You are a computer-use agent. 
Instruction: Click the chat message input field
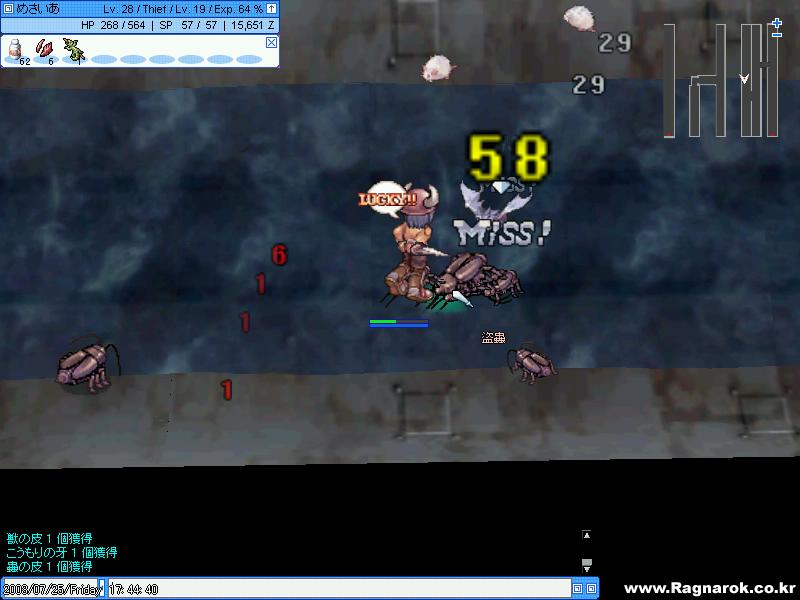[x=339, y=589]
